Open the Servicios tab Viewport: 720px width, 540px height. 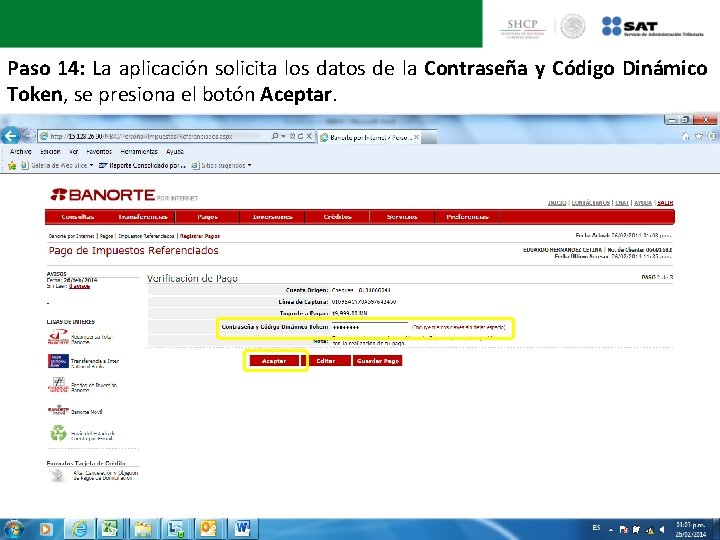point(402,217)
